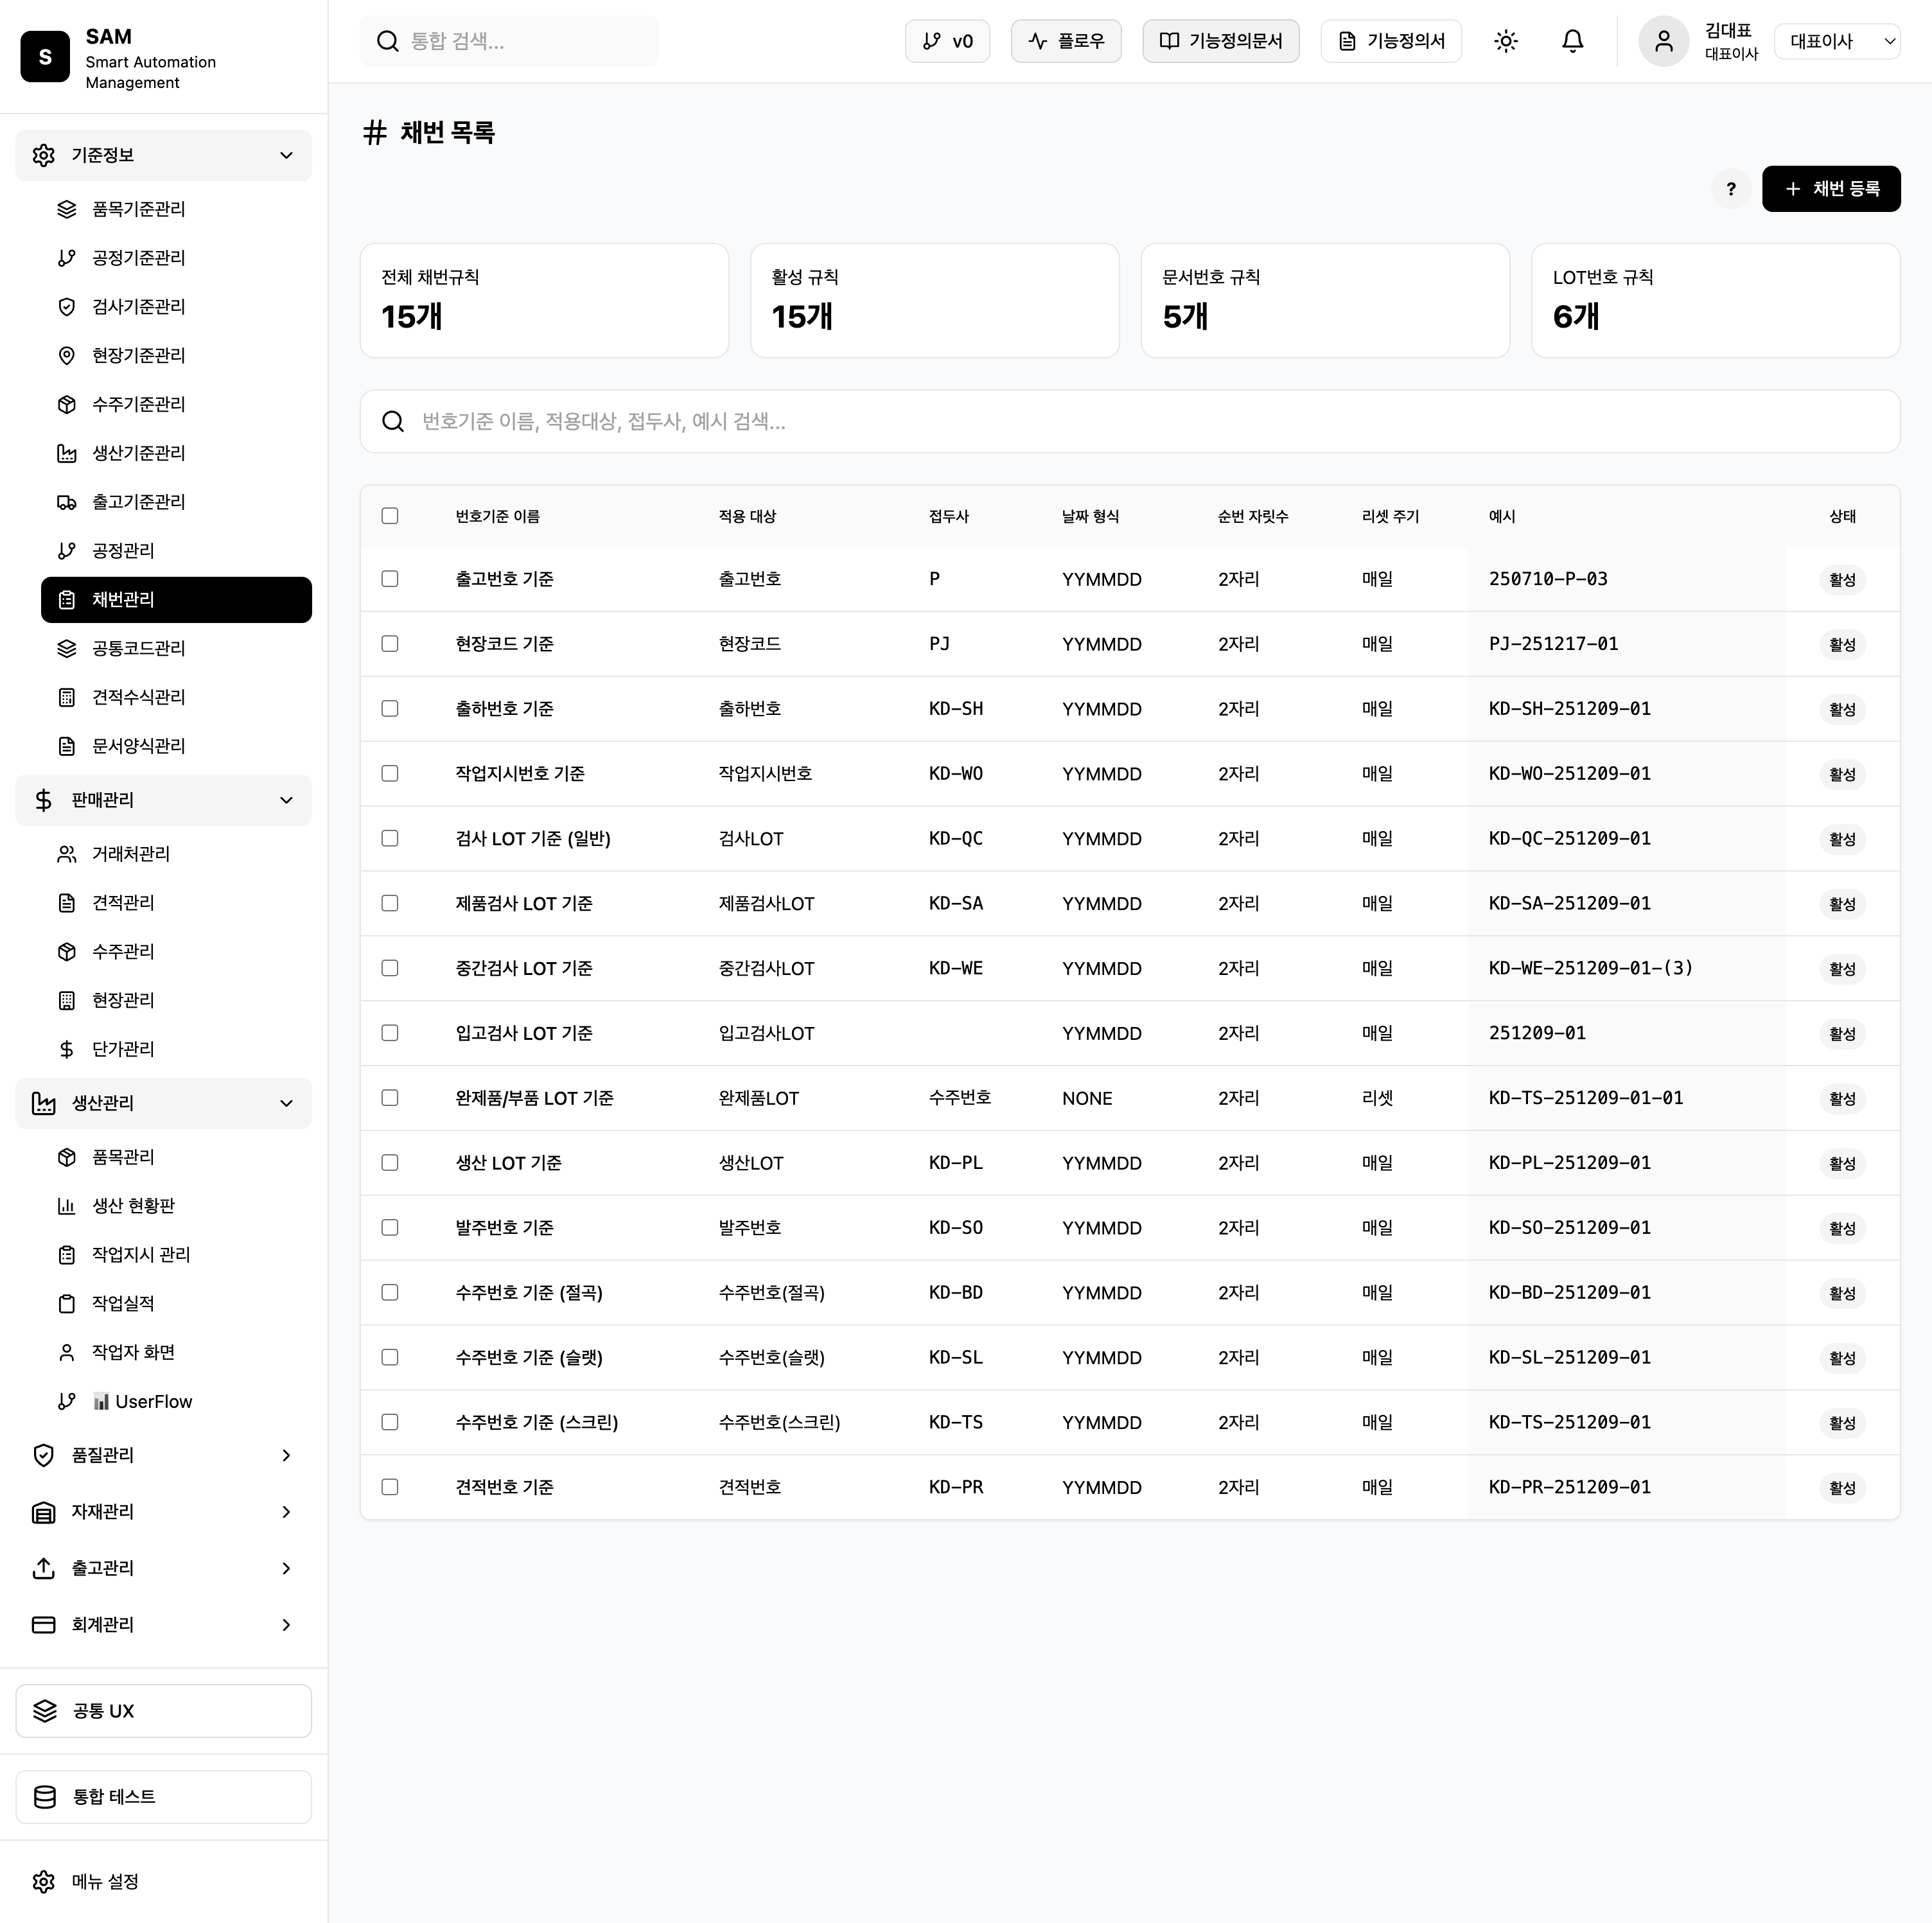
Task: Check the select-all checkbox in the table header
Action: 390,515
